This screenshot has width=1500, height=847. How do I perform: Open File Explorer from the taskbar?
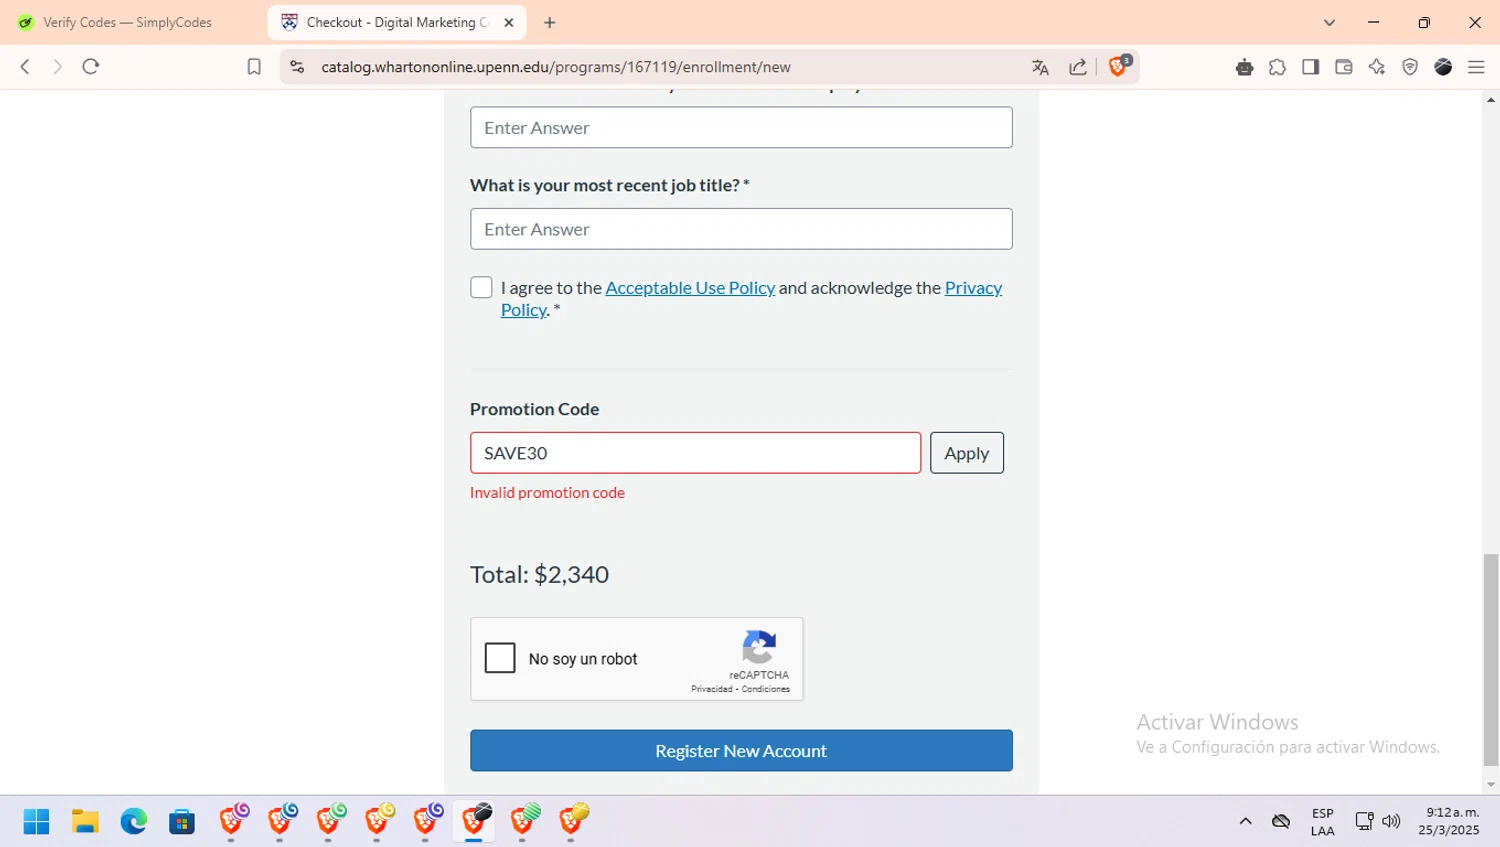85,822
